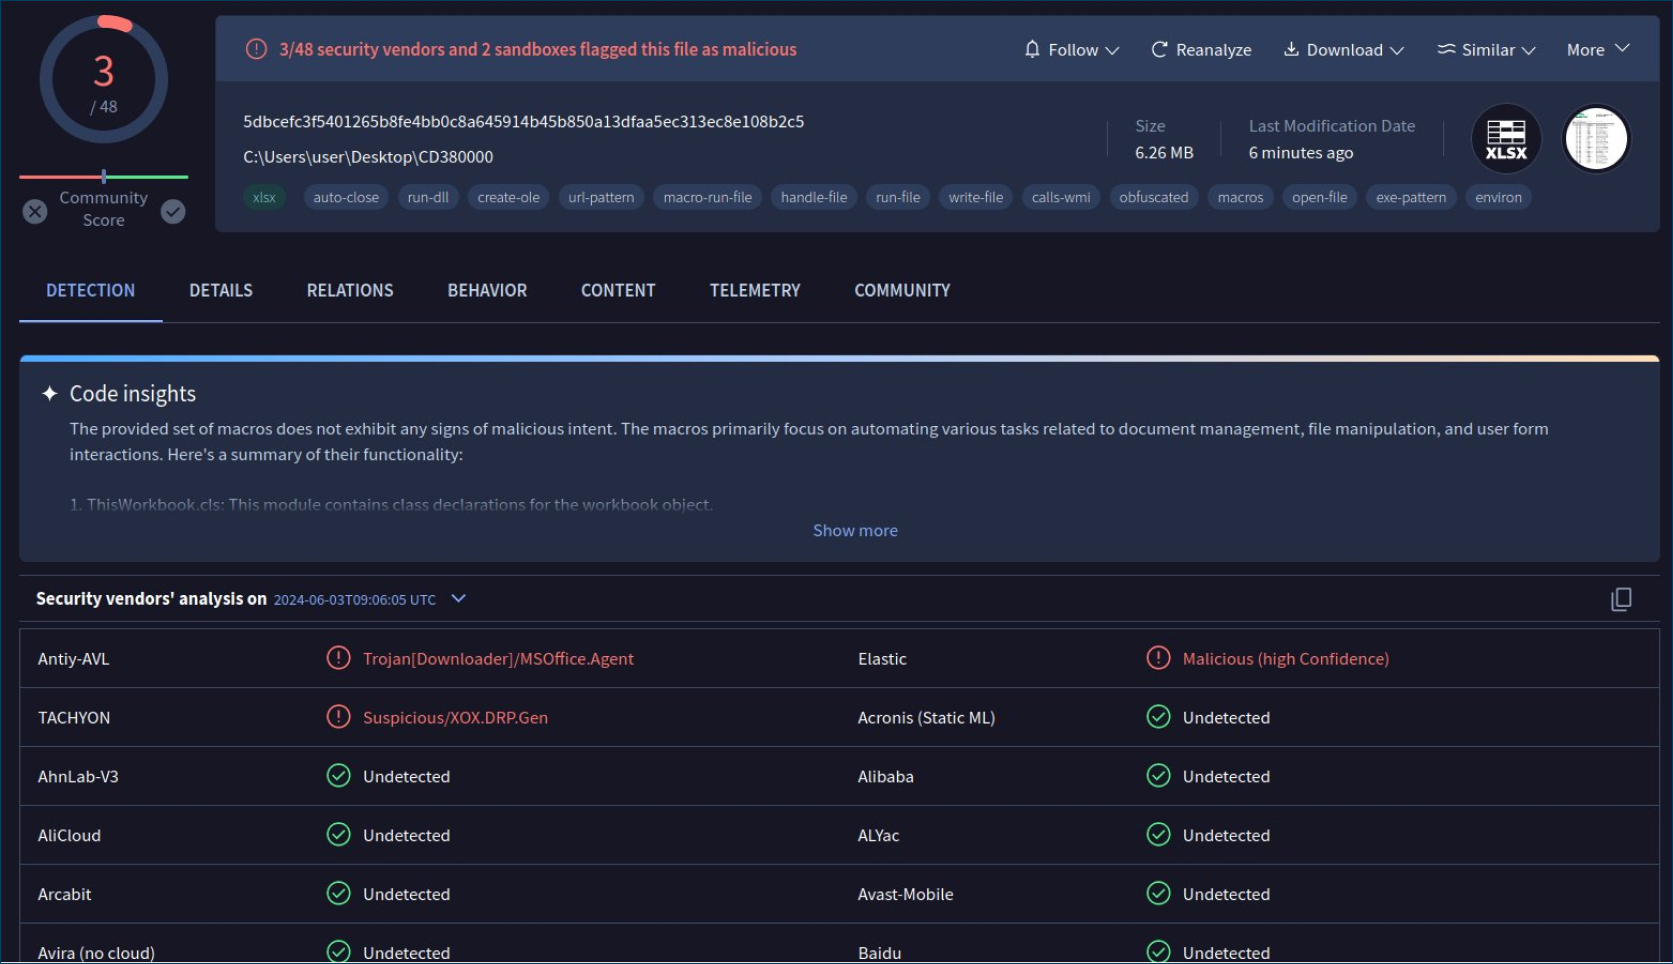This screenshot has height=964, width=1673.
Task: Switch to the DETAILS tab
Action: pyautogui.click(x=221, y=290)
